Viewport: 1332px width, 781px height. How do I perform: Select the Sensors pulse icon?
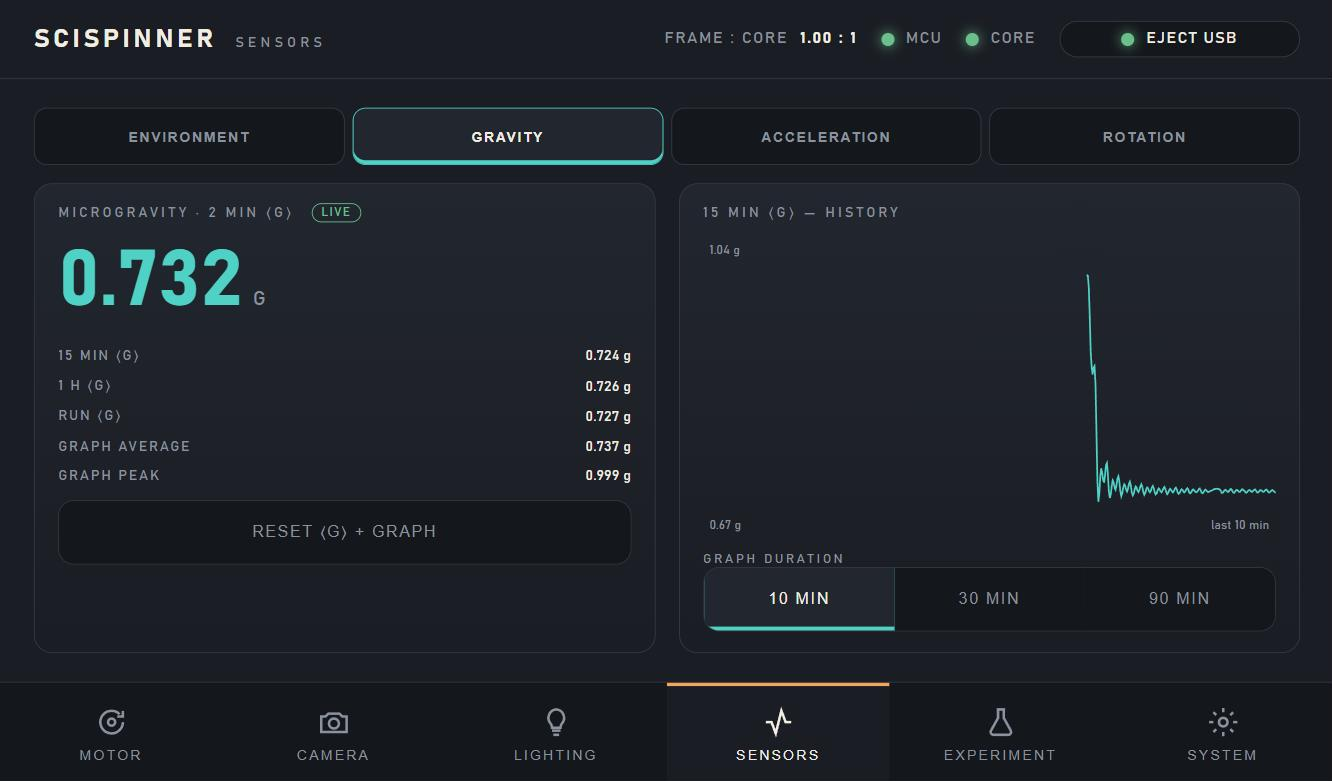pyautogui.click(x=778, y=722)
